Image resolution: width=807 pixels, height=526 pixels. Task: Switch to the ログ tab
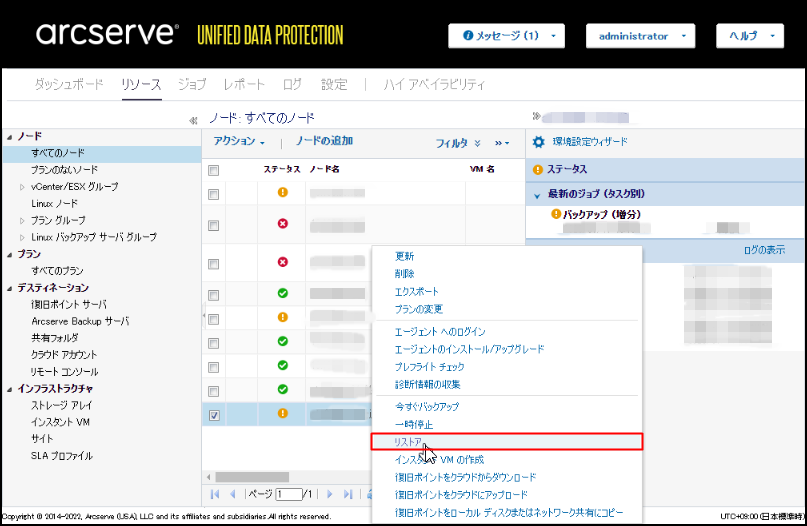pos(292,84)
